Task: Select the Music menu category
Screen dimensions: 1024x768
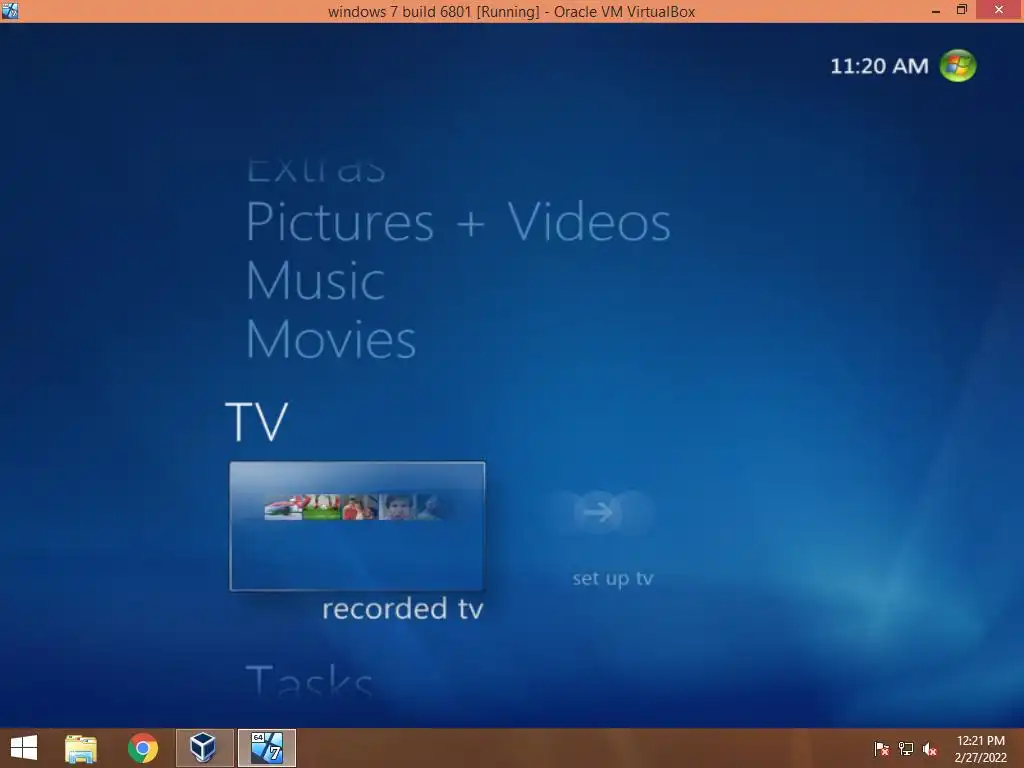Action: 315,281
